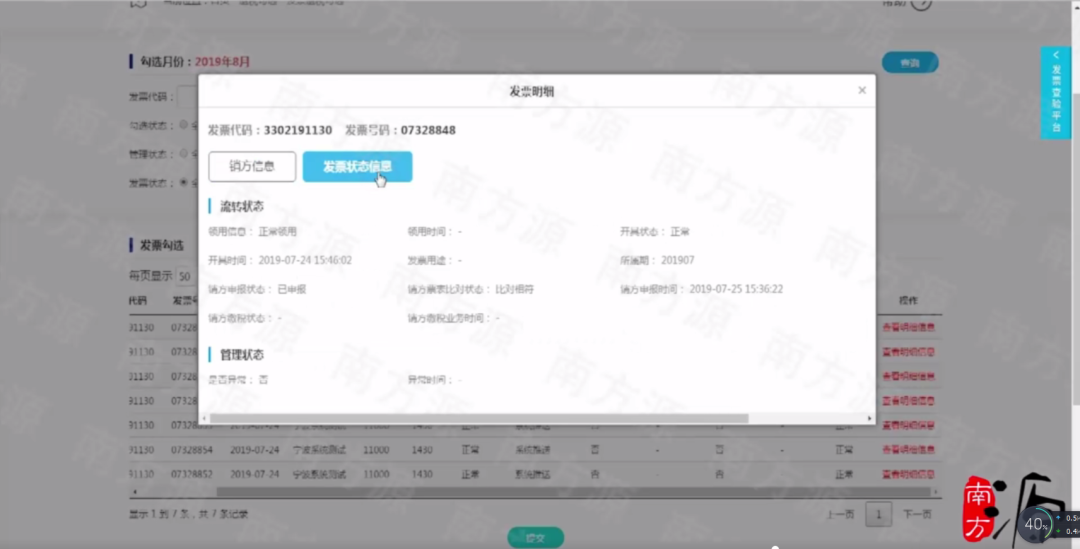Click the 2019年8月 month text
The image size is (1080, 549).
pos(222,62)
